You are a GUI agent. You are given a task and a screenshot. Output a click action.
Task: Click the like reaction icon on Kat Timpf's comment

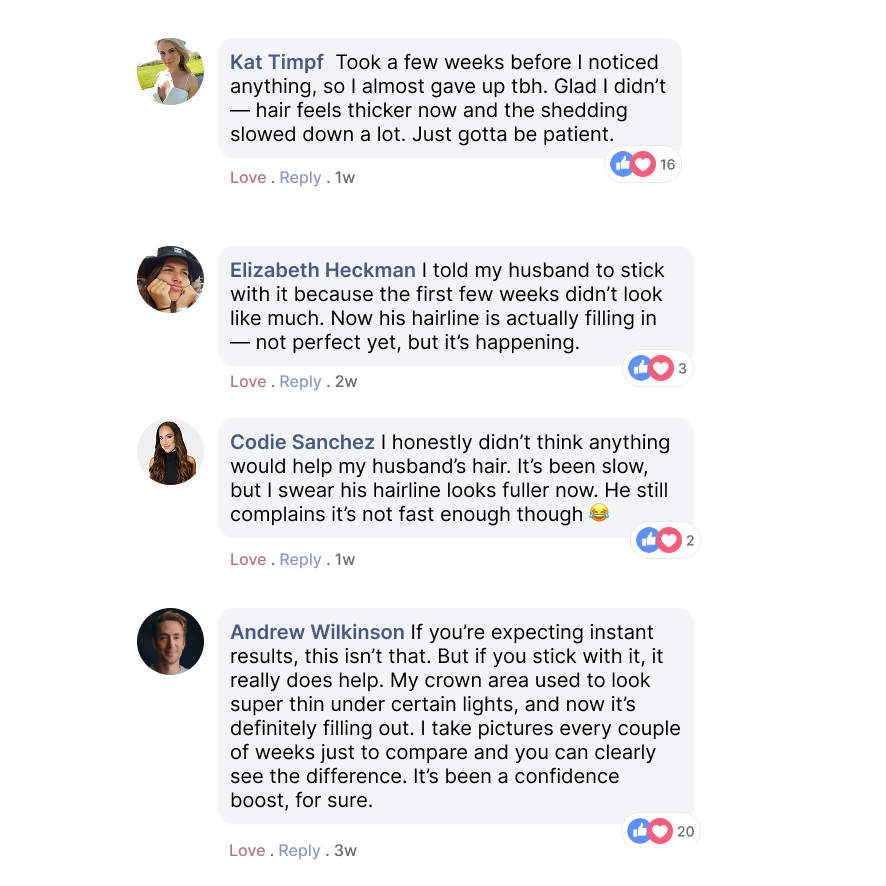coord(622,165)
